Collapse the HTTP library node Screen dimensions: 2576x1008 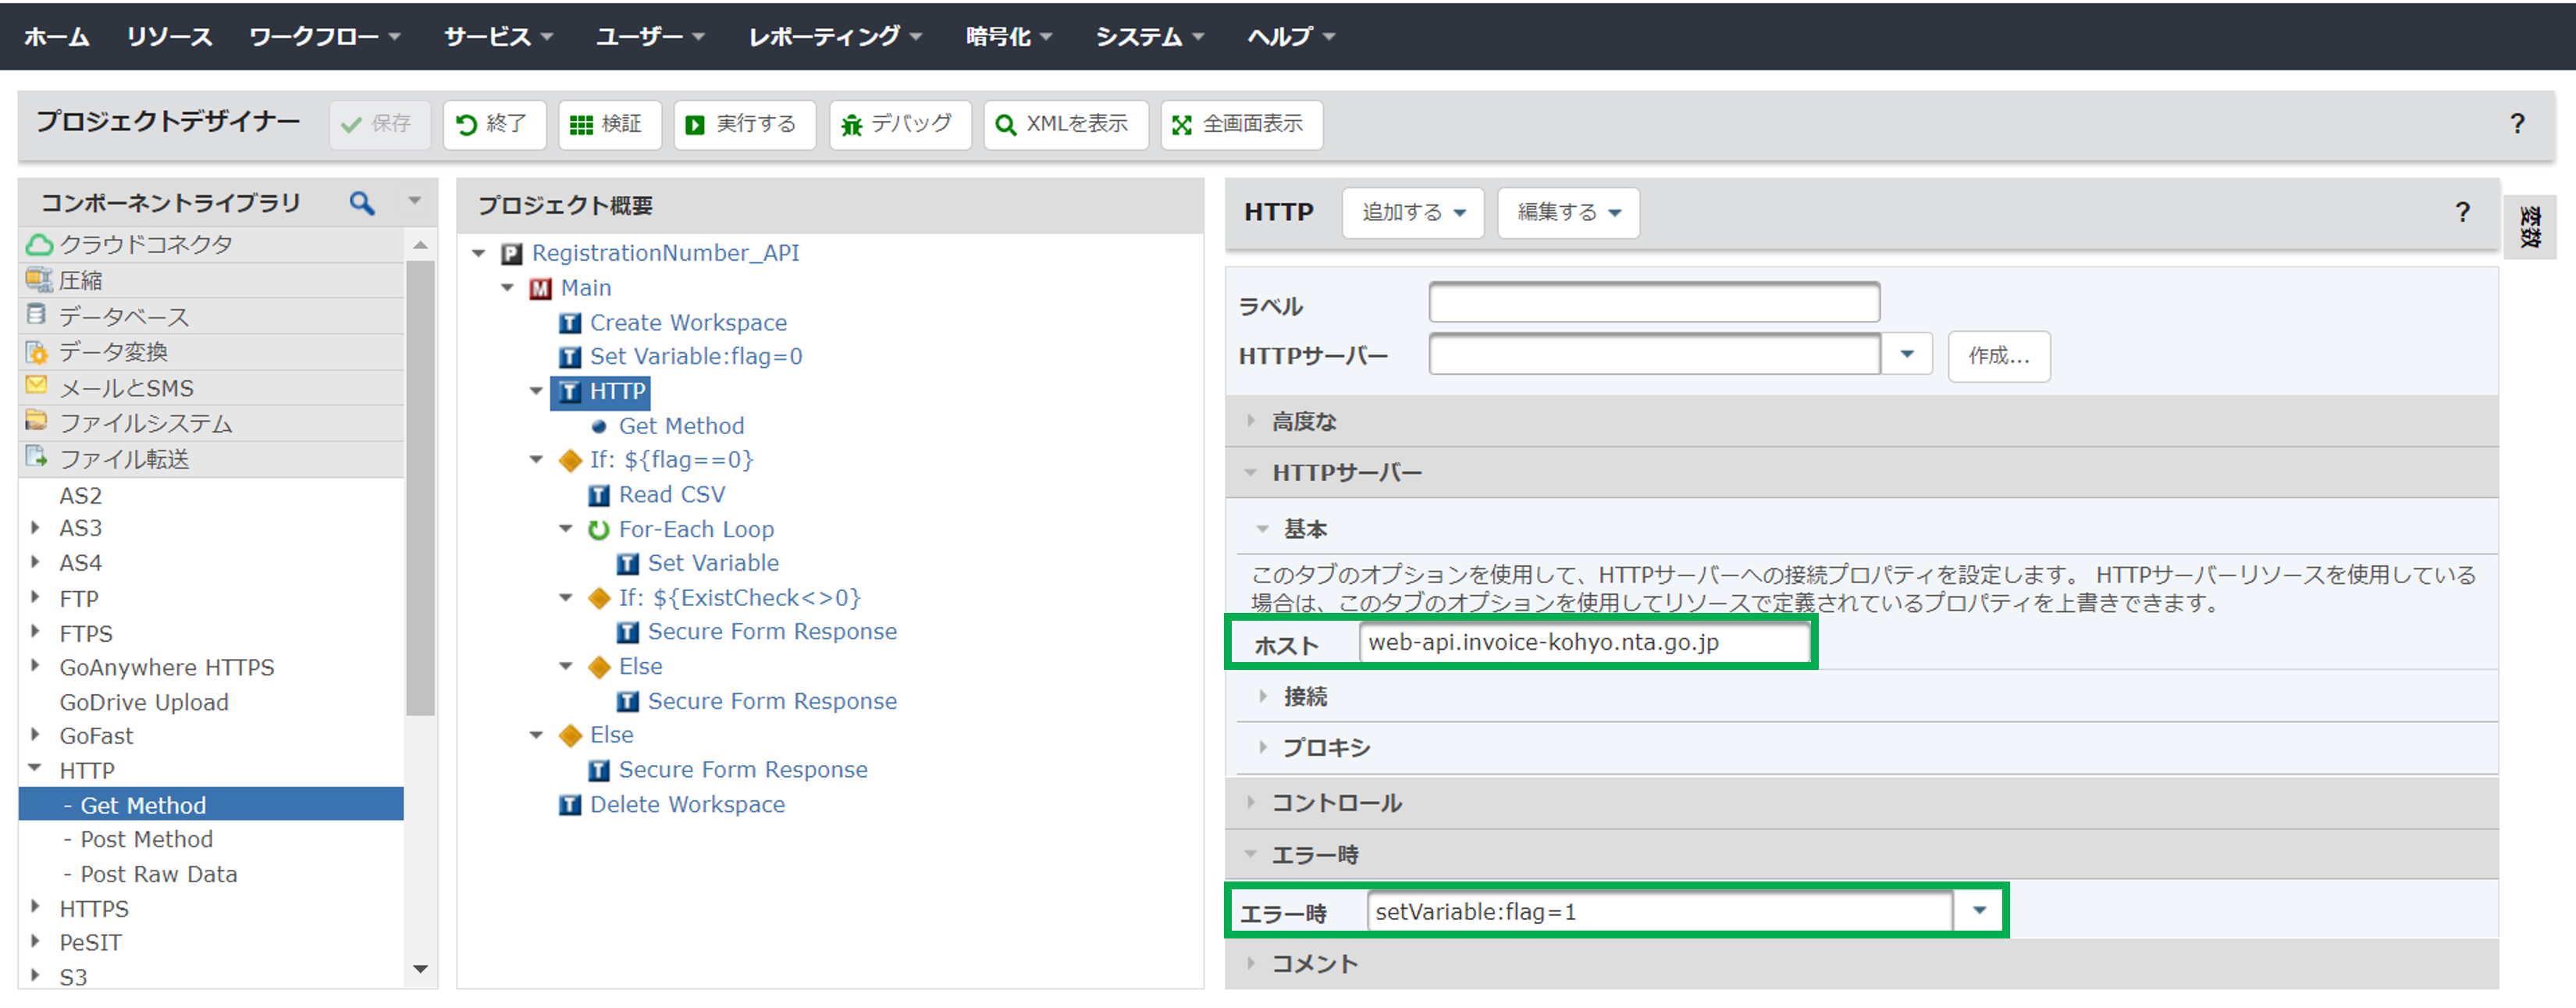(35, 769)
